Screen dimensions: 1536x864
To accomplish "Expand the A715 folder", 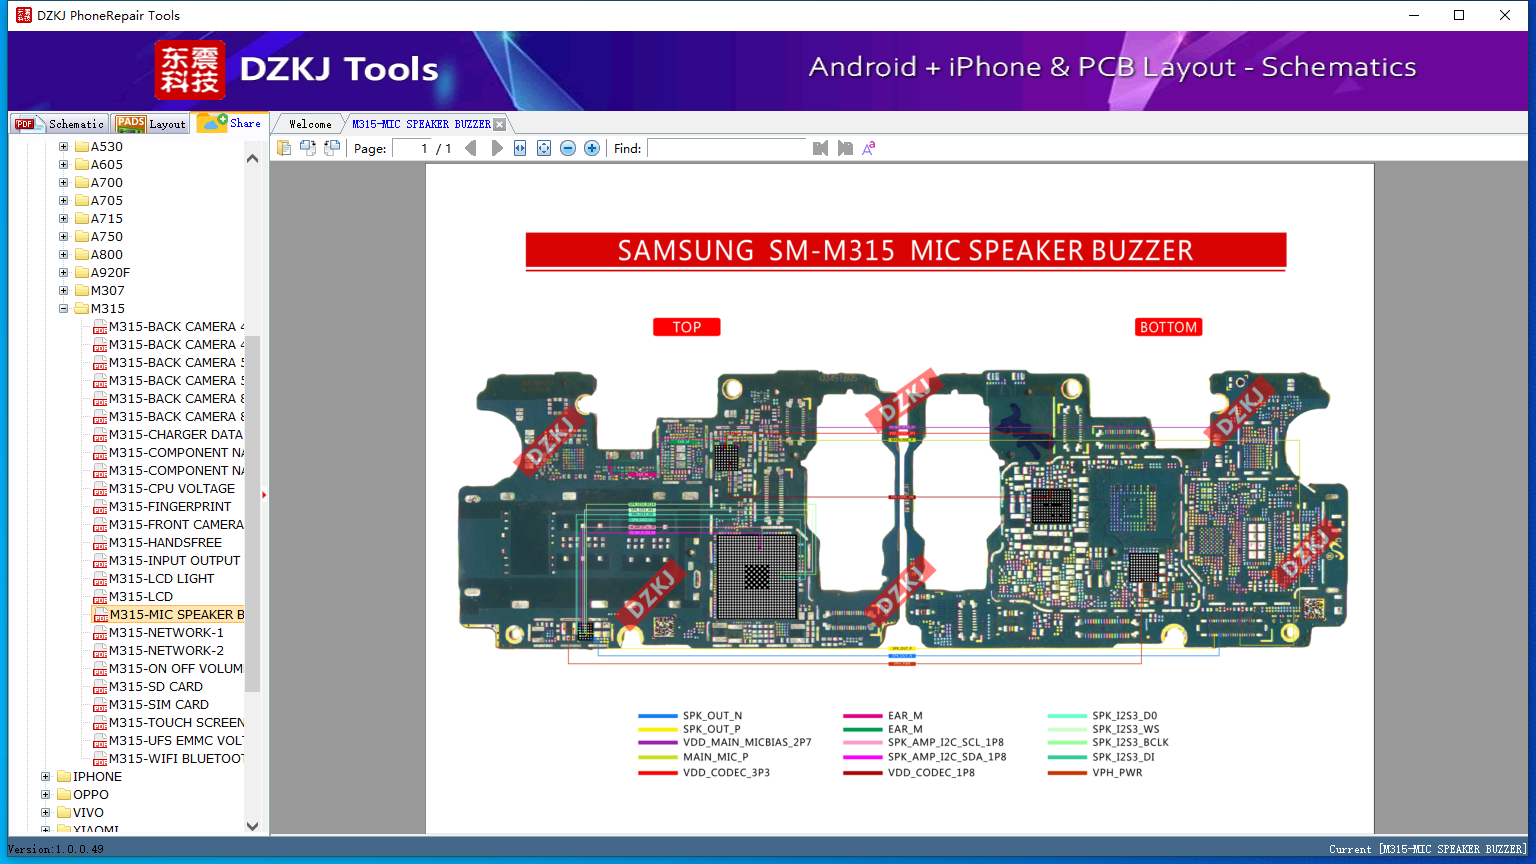I will coord(63,219).
